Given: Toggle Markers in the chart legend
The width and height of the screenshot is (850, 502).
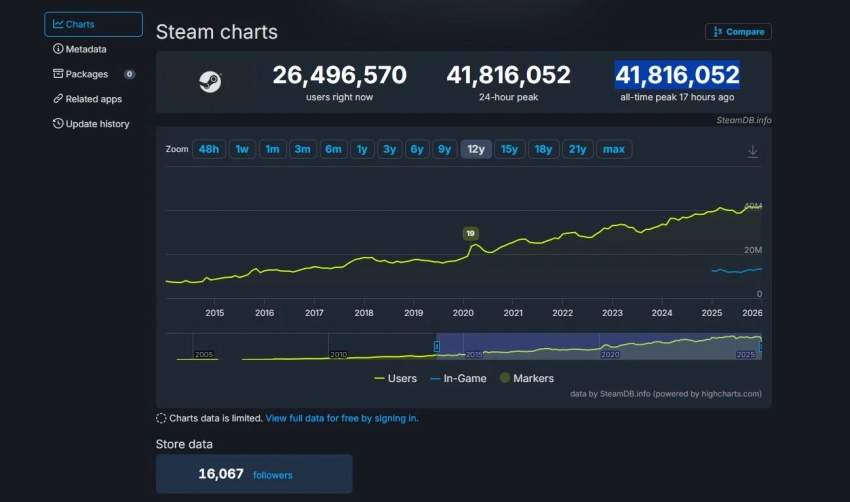Looking at the screenshot, I should (x=527, y=378).
